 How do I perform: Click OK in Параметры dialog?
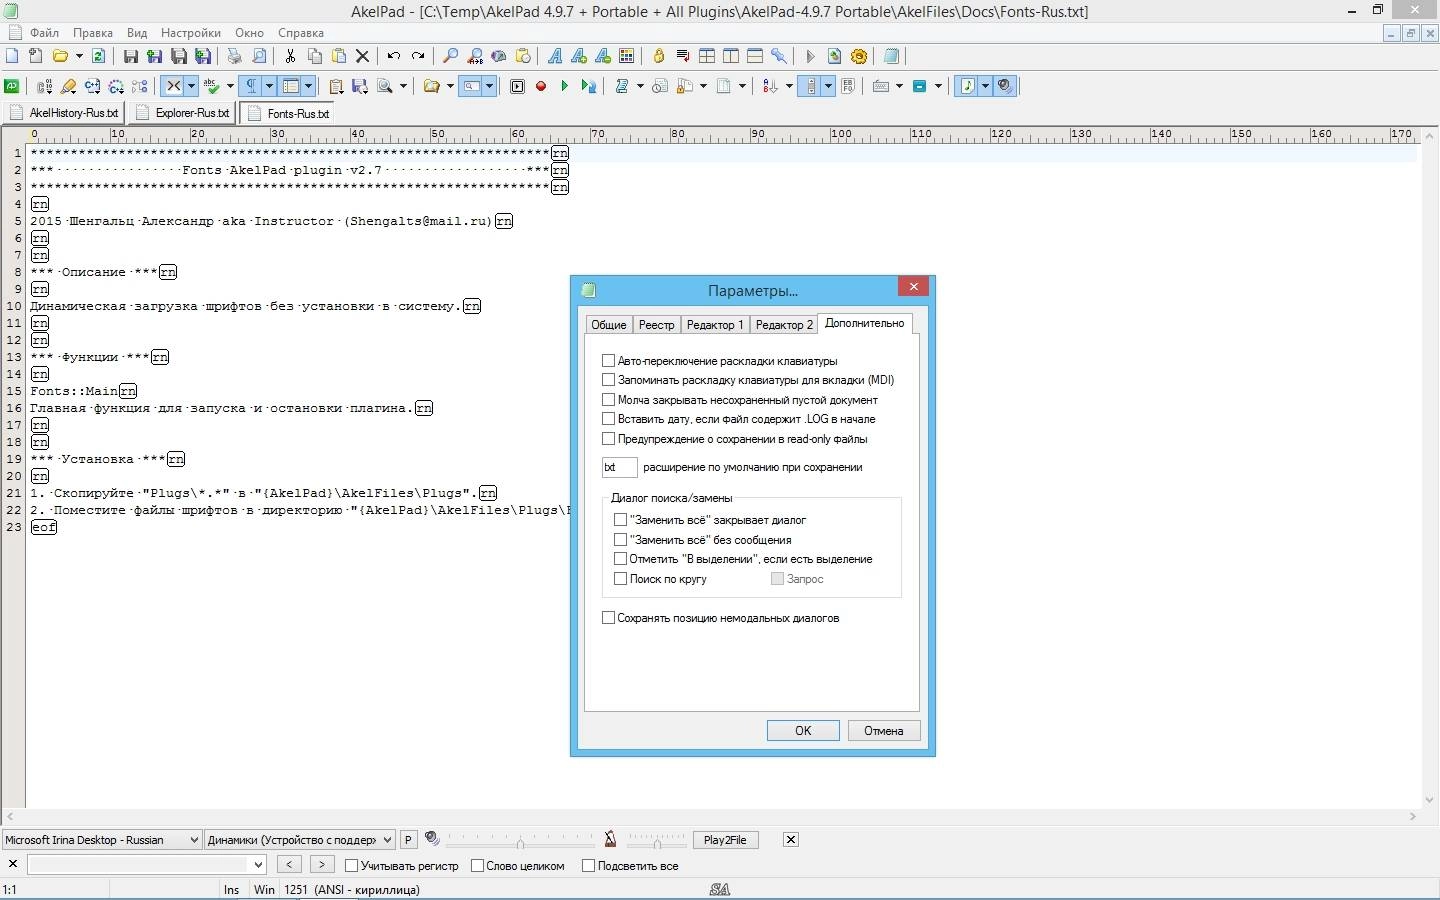click(x=803, y=731)
